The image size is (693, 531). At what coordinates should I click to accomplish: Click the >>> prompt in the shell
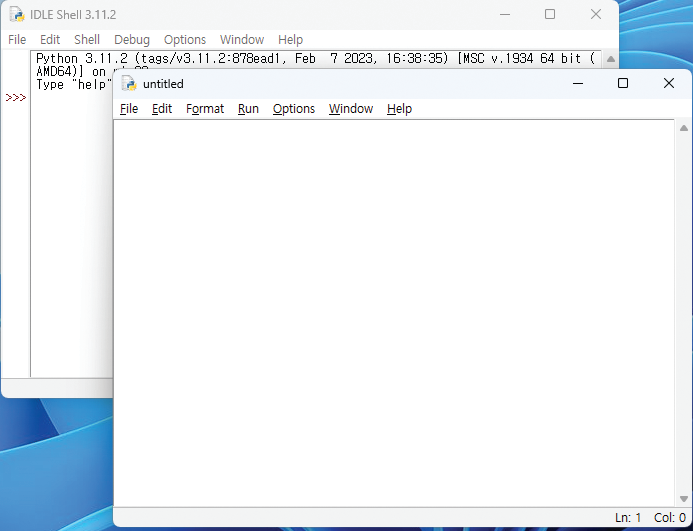click(x=15, y=98)
